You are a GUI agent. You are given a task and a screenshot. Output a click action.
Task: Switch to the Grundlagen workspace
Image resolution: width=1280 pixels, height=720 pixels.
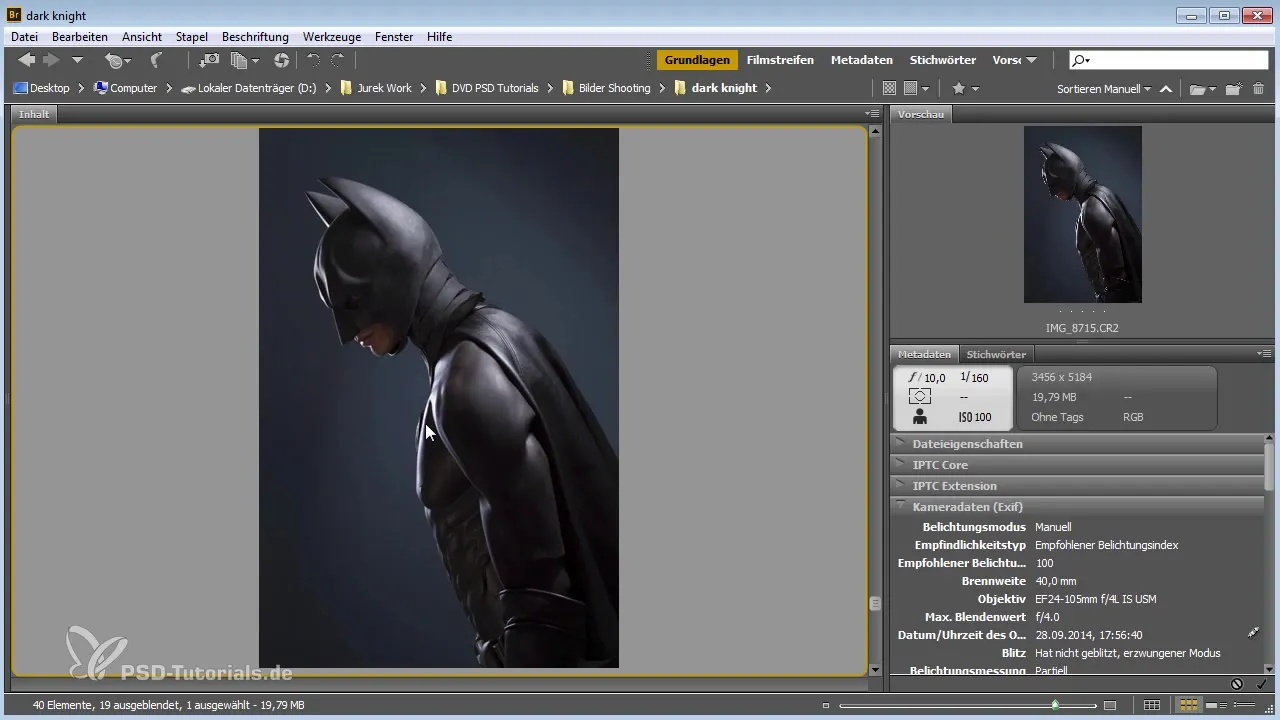pyautogui.click(x=697, y=60)
